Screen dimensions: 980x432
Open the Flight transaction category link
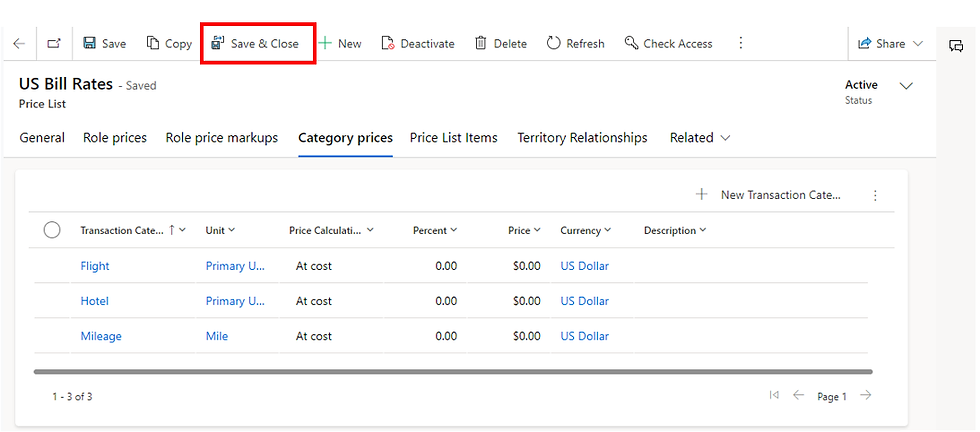point(95,266)
